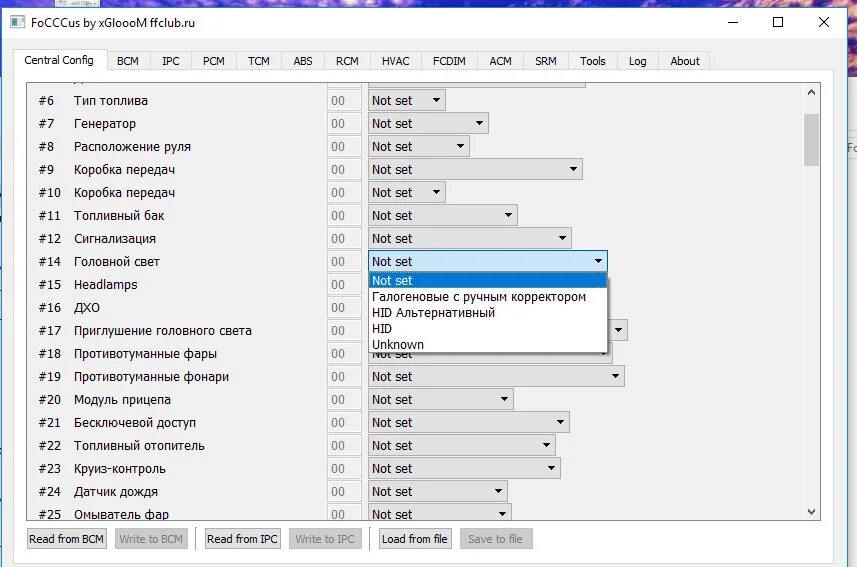Image resolution: width=857 pixels, height=567 pixels.
Task: Click the hex value field for #19
Action: pos(344,377)
